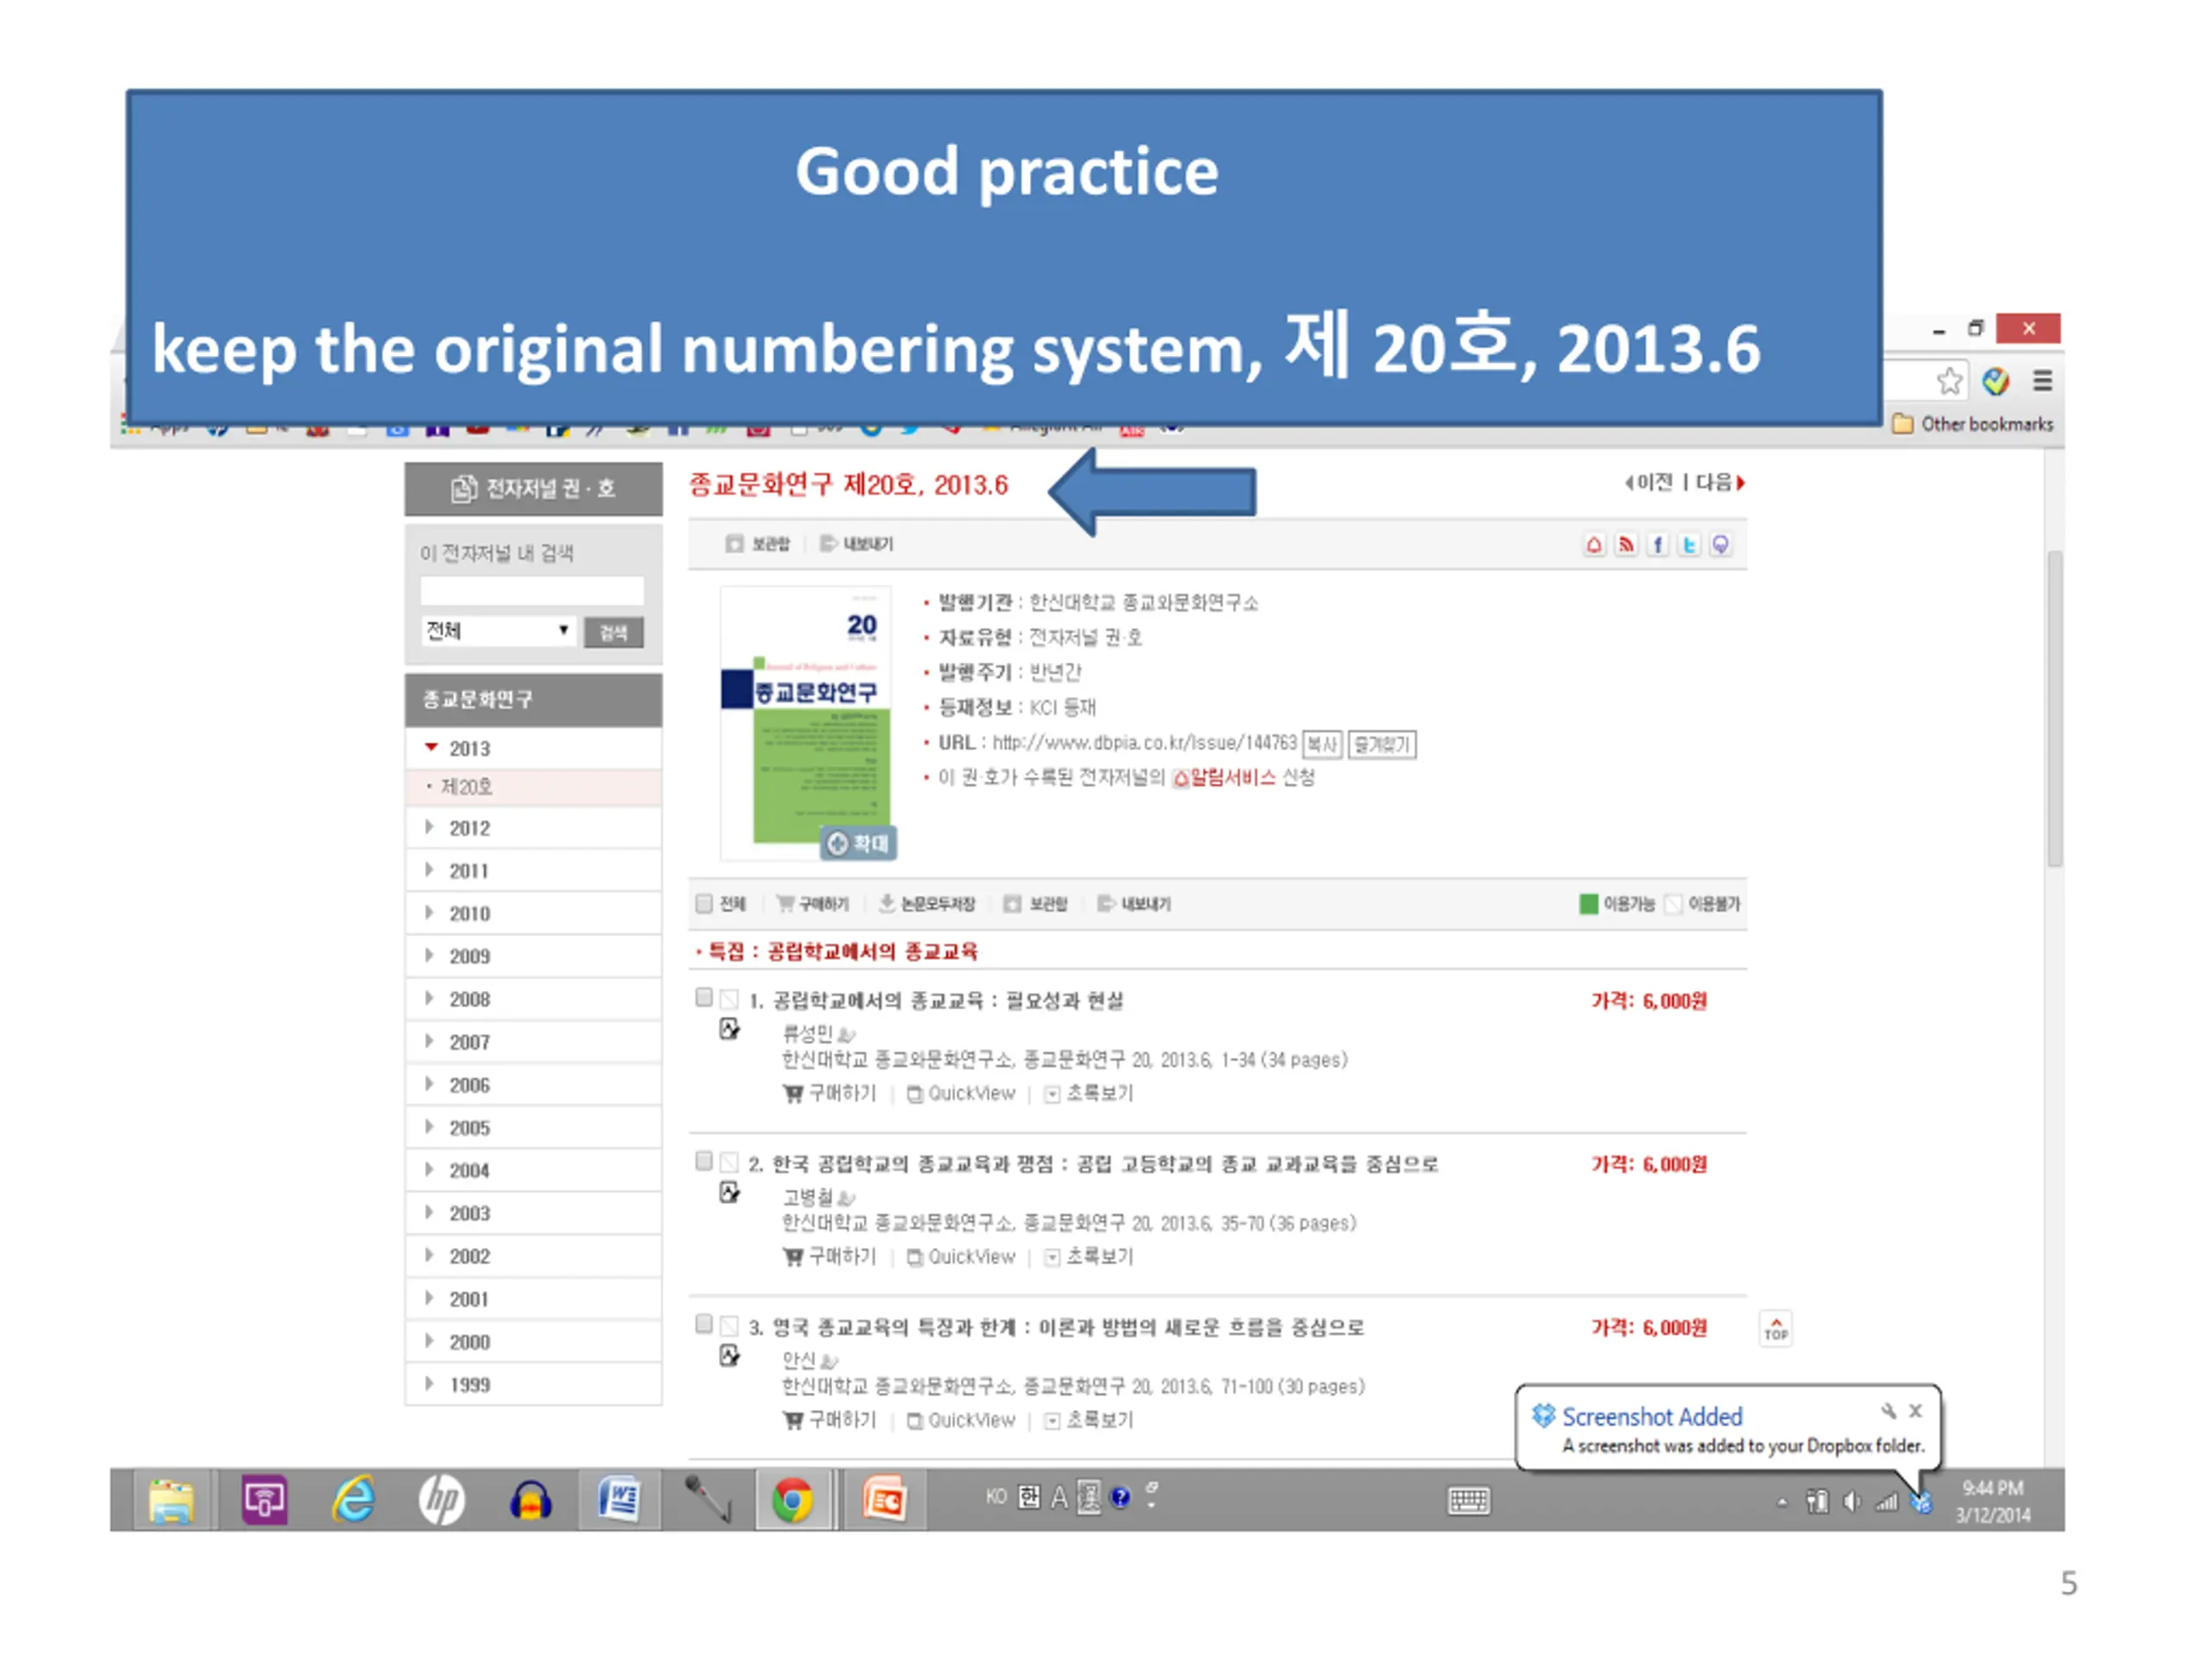Click the volume speaker tray icon

pos(1851,1502)
